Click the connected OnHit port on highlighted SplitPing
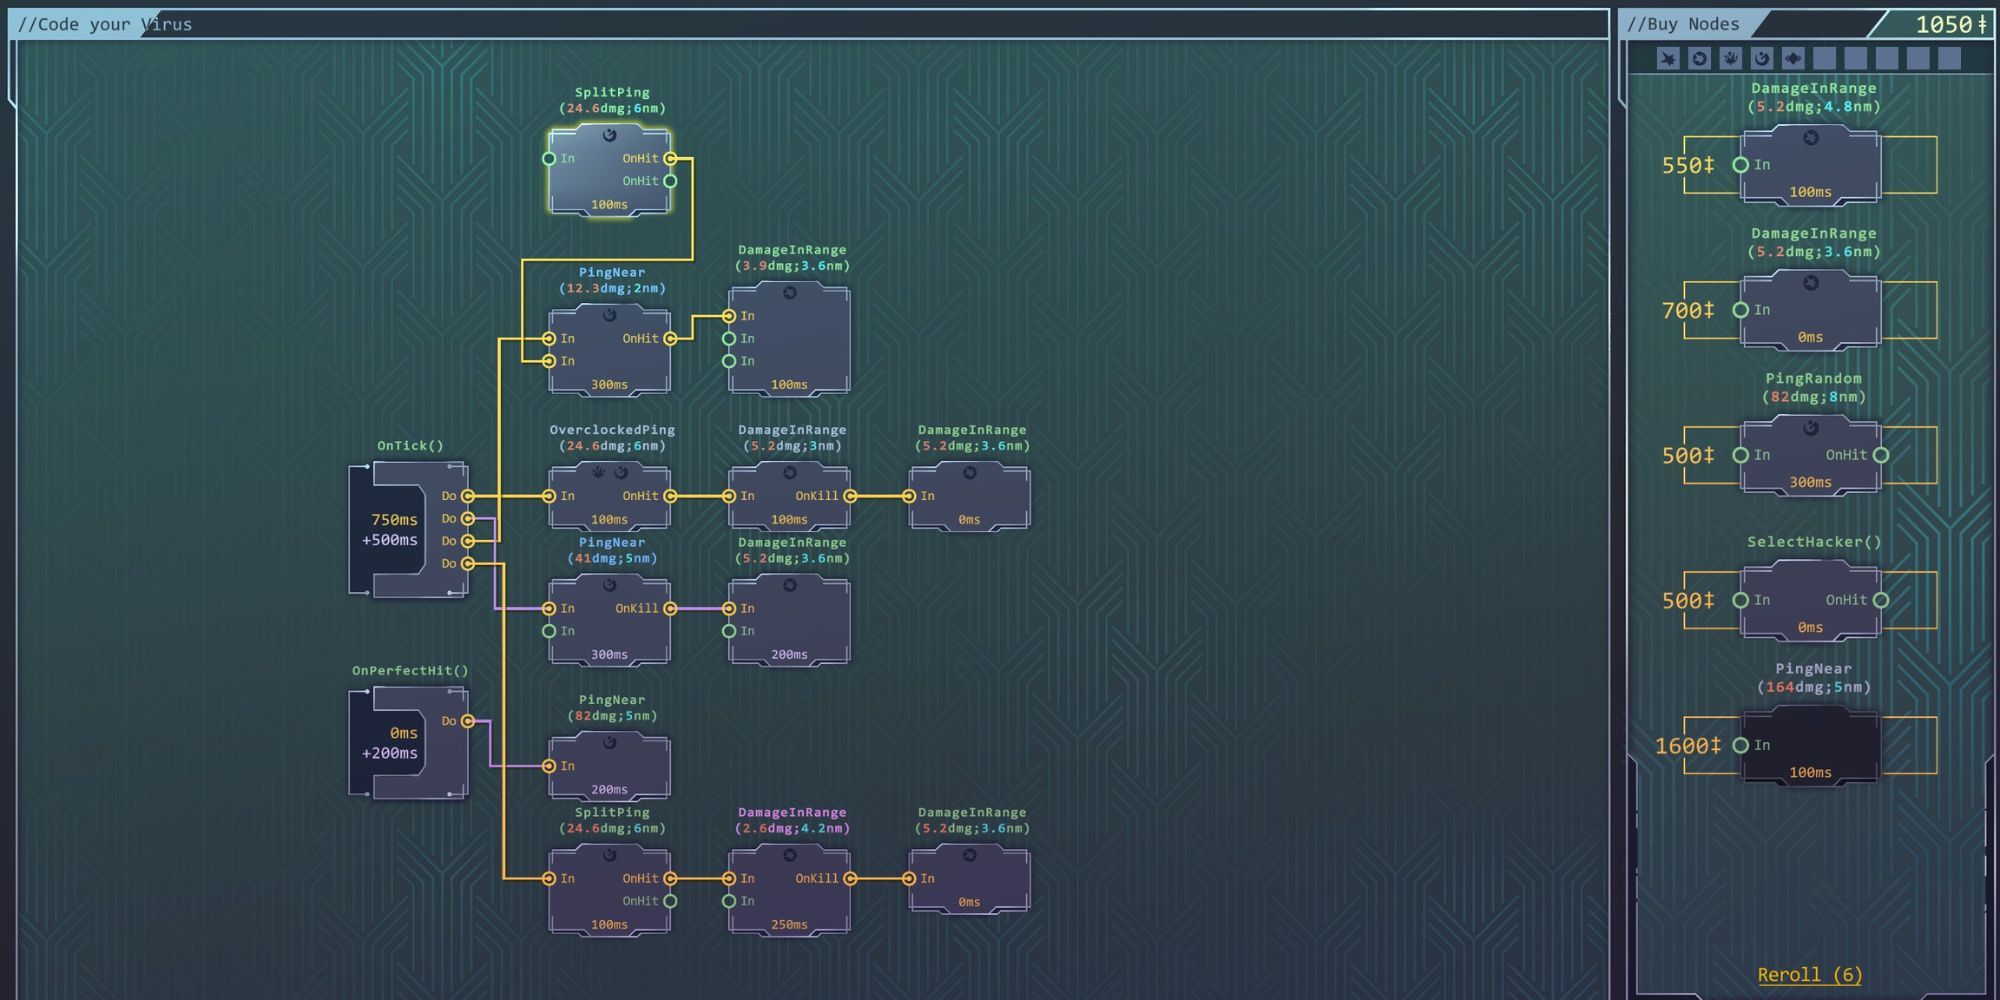 coord(670,158)
